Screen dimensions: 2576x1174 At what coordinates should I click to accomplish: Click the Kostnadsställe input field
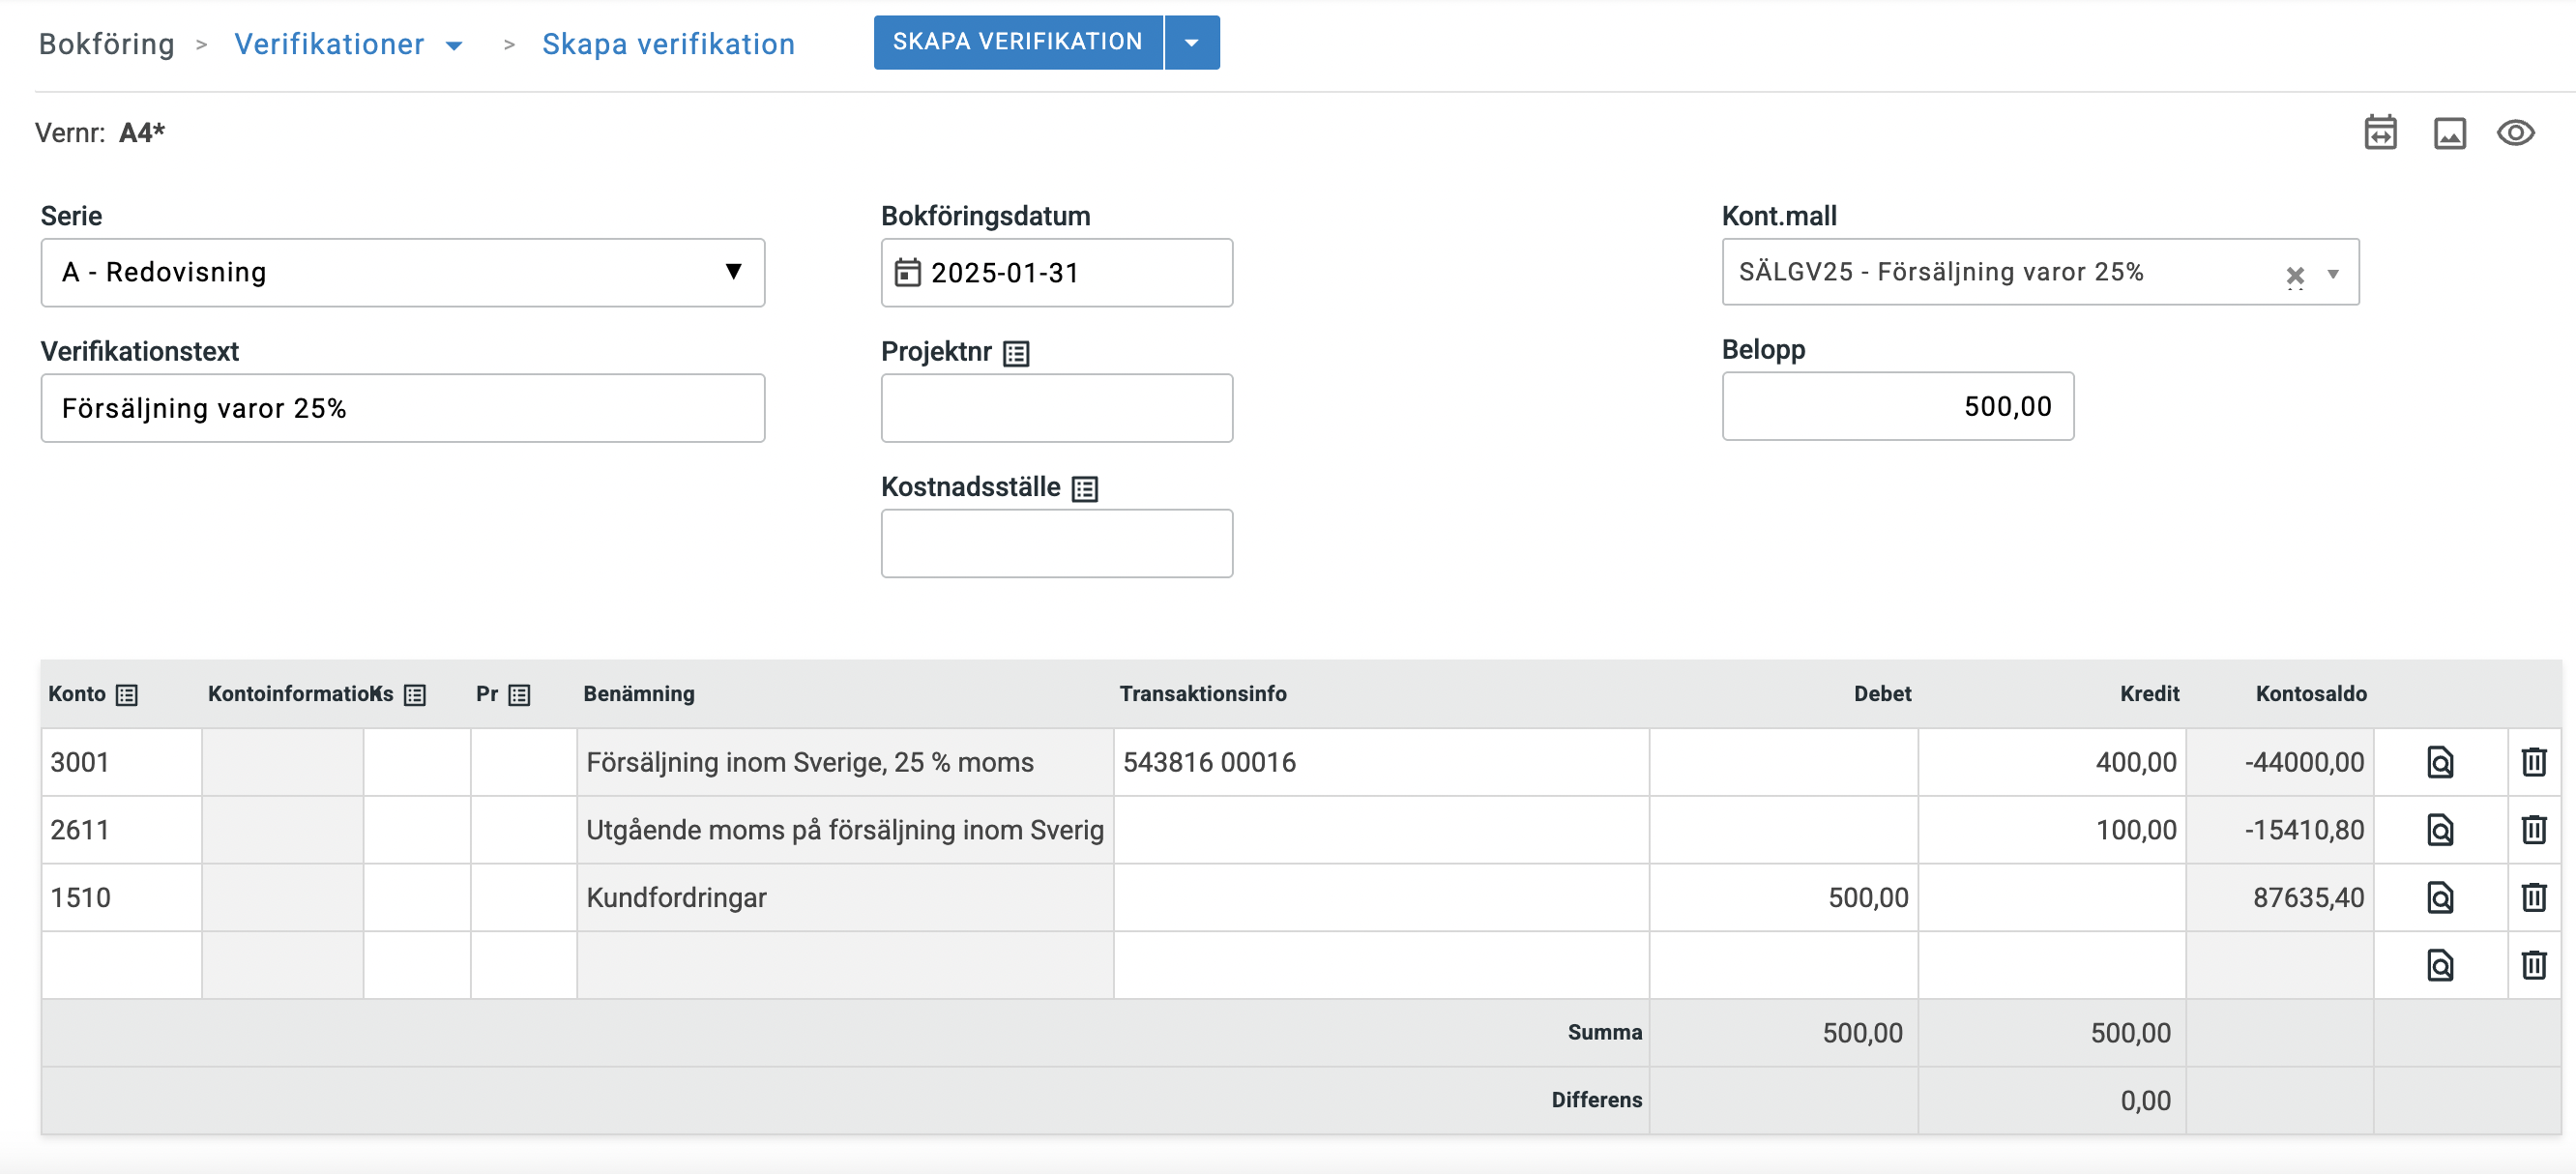(1057, 543)
